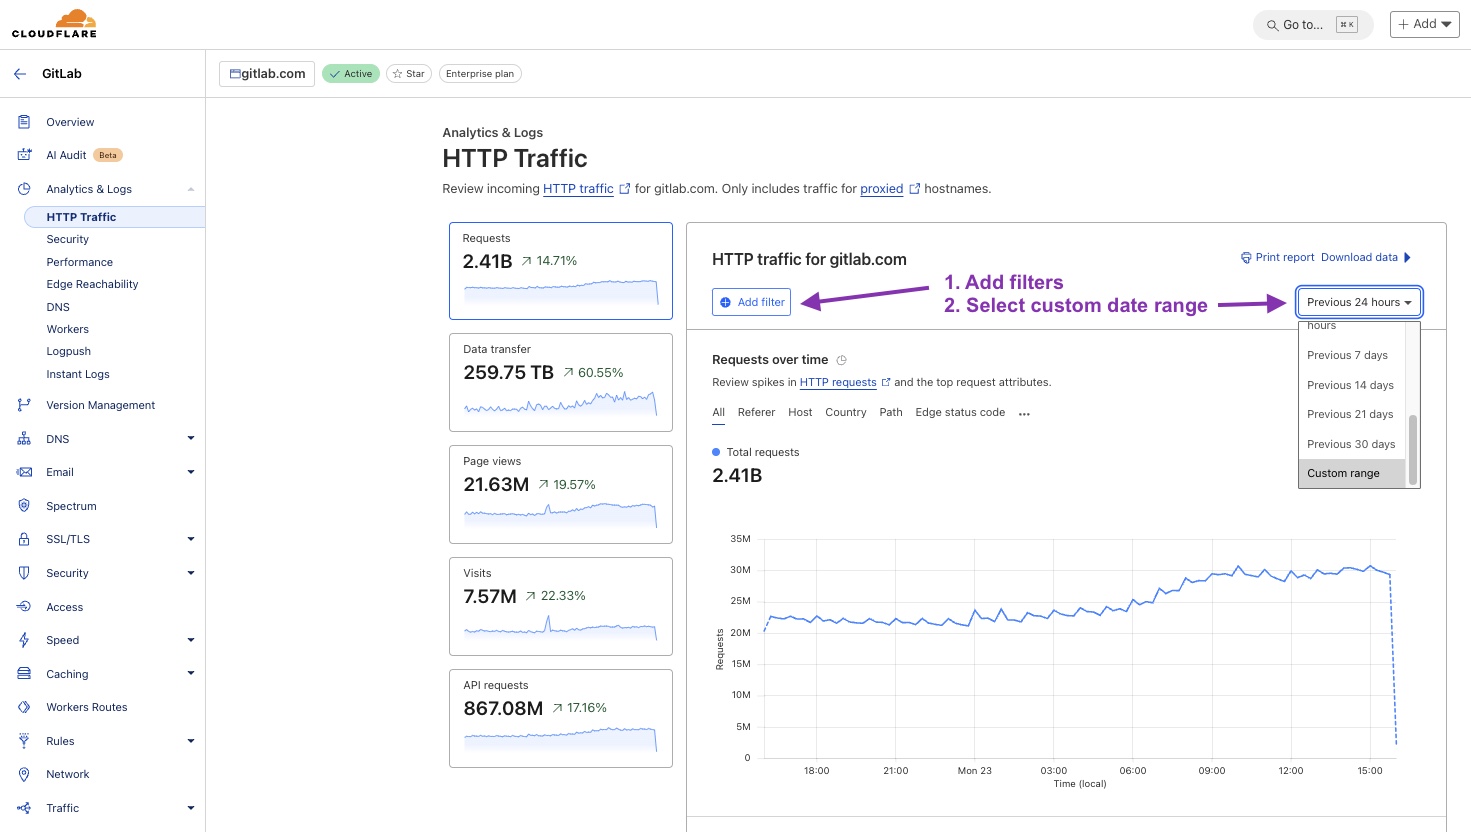1471x832 pixels.
Task: Switch to the Country tab
Action: 846,412
